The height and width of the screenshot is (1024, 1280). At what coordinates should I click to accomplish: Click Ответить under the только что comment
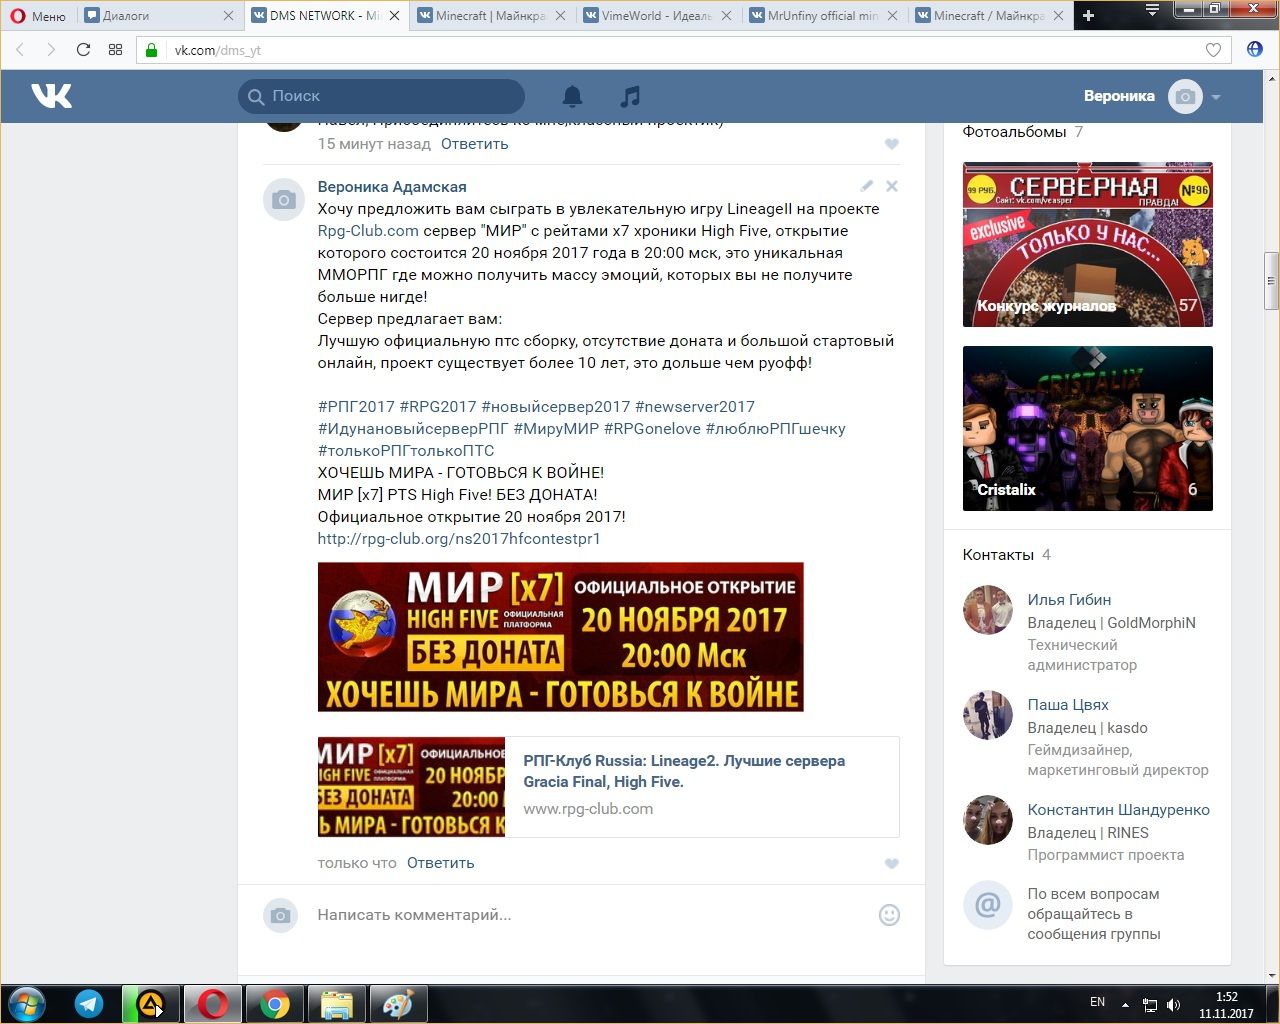[441, 863]
